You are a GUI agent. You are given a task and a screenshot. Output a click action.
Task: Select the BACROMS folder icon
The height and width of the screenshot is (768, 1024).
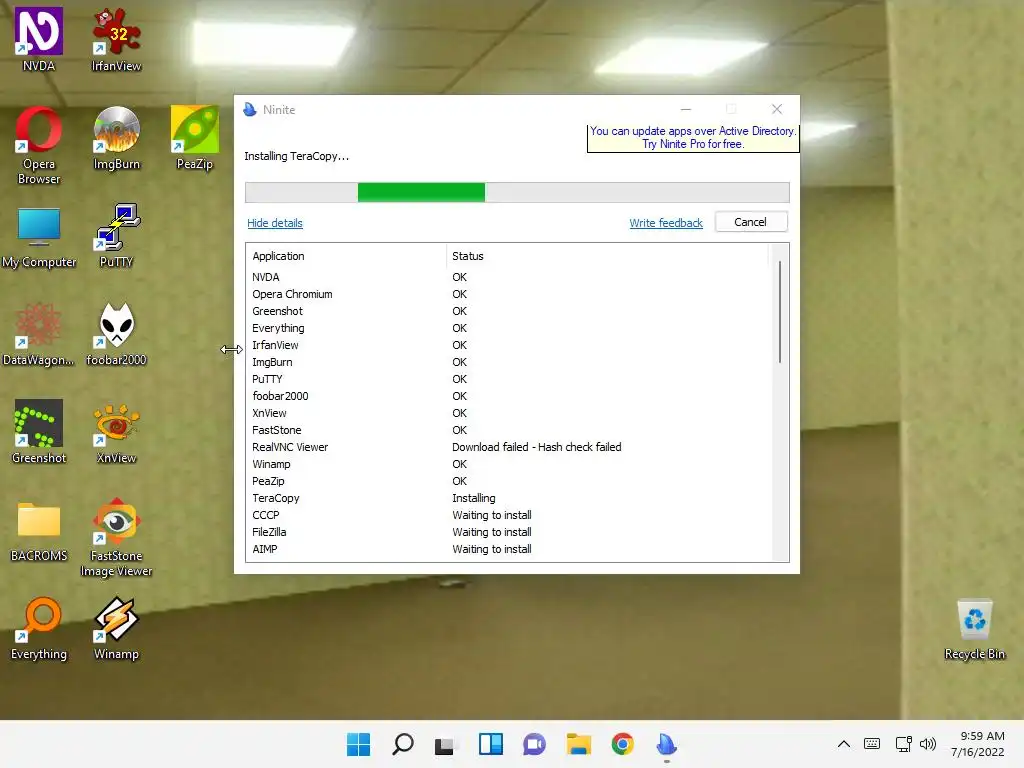click(x=39, y=531)
